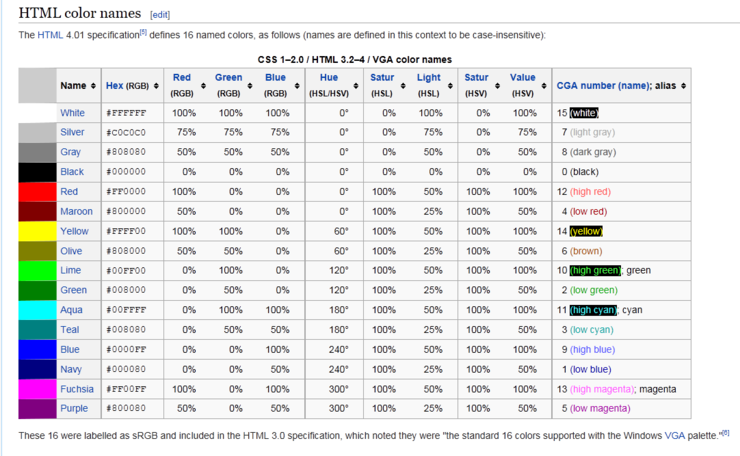Open the Fuchsia color name link
Viewport: 740px width, 456px height.
77,389
